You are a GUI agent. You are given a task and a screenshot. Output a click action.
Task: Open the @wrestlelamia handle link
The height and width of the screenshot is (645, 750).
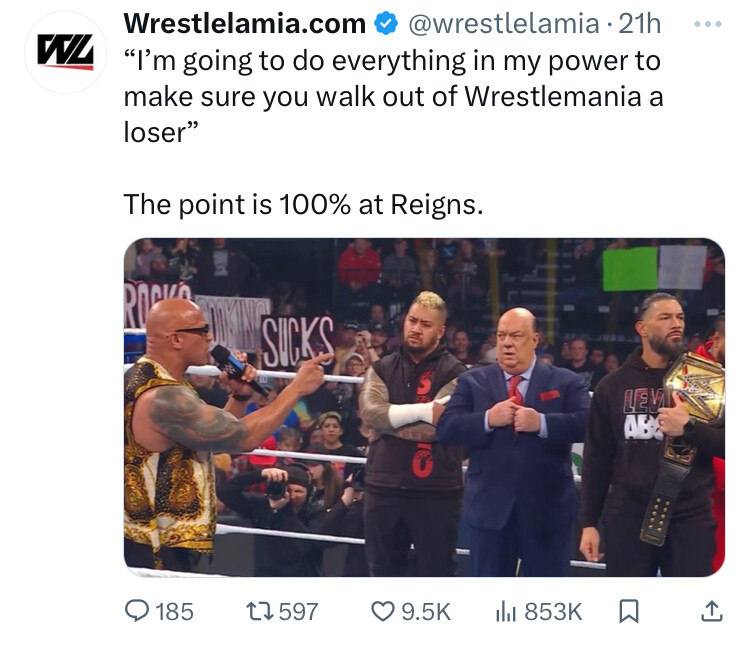pos(504,24)
